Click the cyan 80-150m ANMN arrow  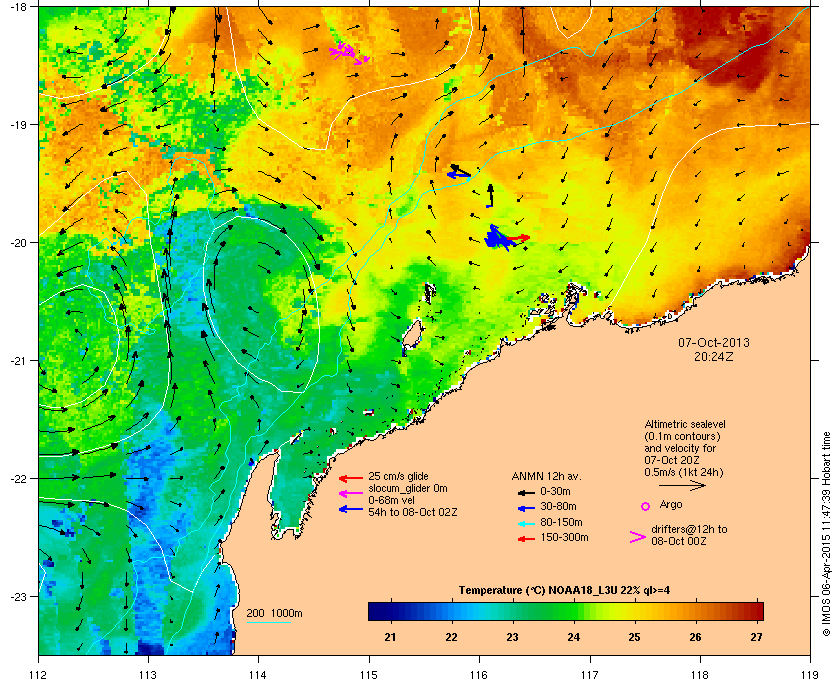(526, 524)
